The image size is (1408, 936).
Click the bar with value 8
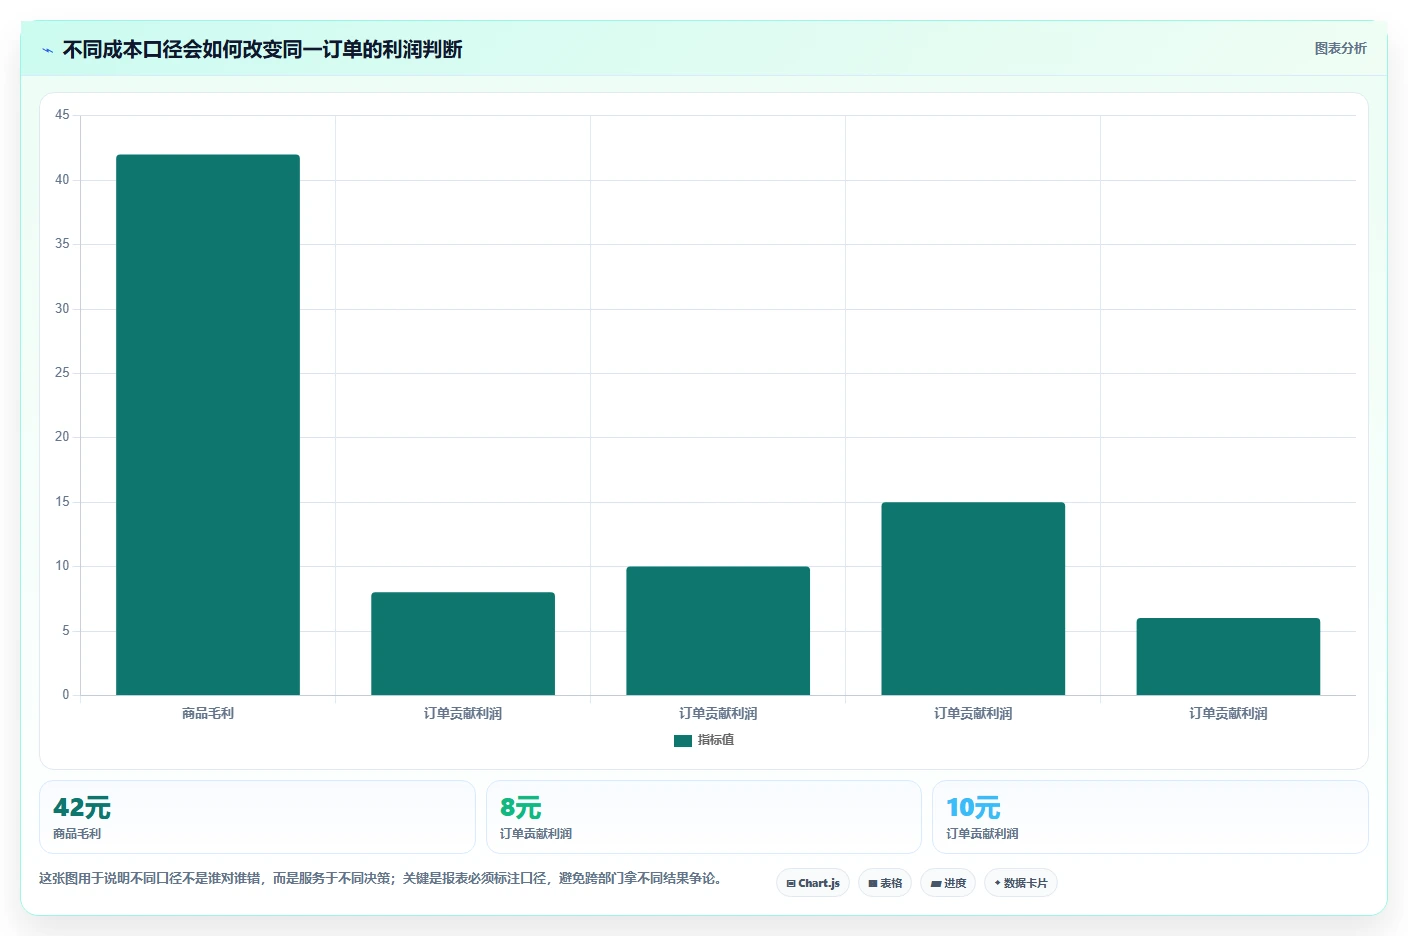(x=463, y=644)
